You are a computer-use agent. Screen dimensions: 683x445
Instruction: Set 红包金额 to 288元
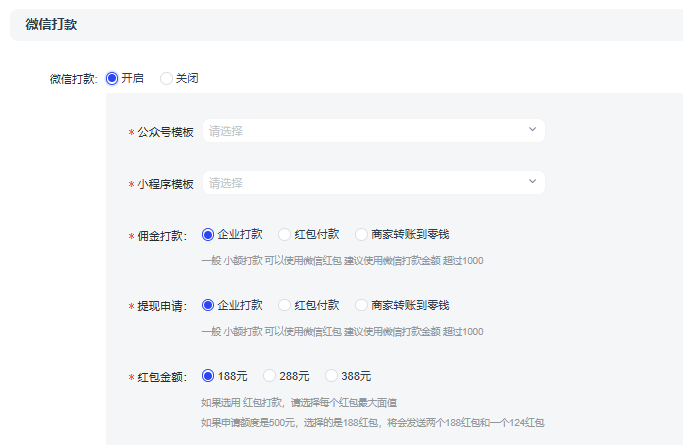click(269, 376)
